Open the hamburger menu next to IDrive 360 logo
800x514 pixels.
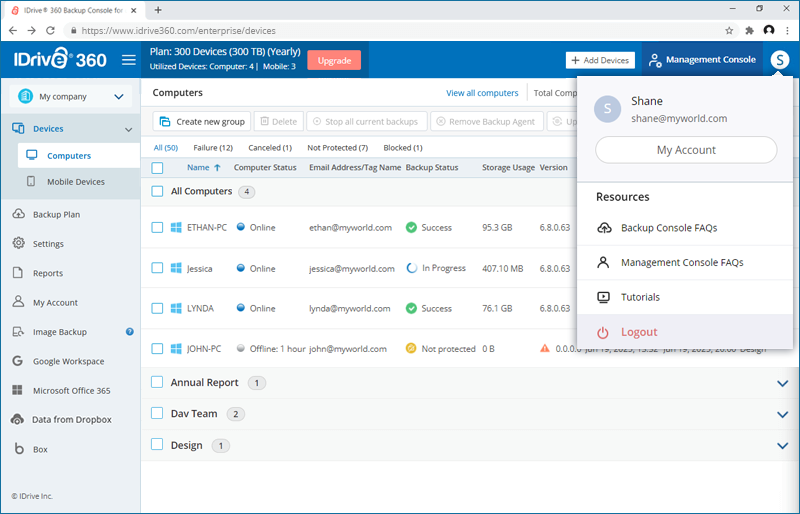pos(129,60)
